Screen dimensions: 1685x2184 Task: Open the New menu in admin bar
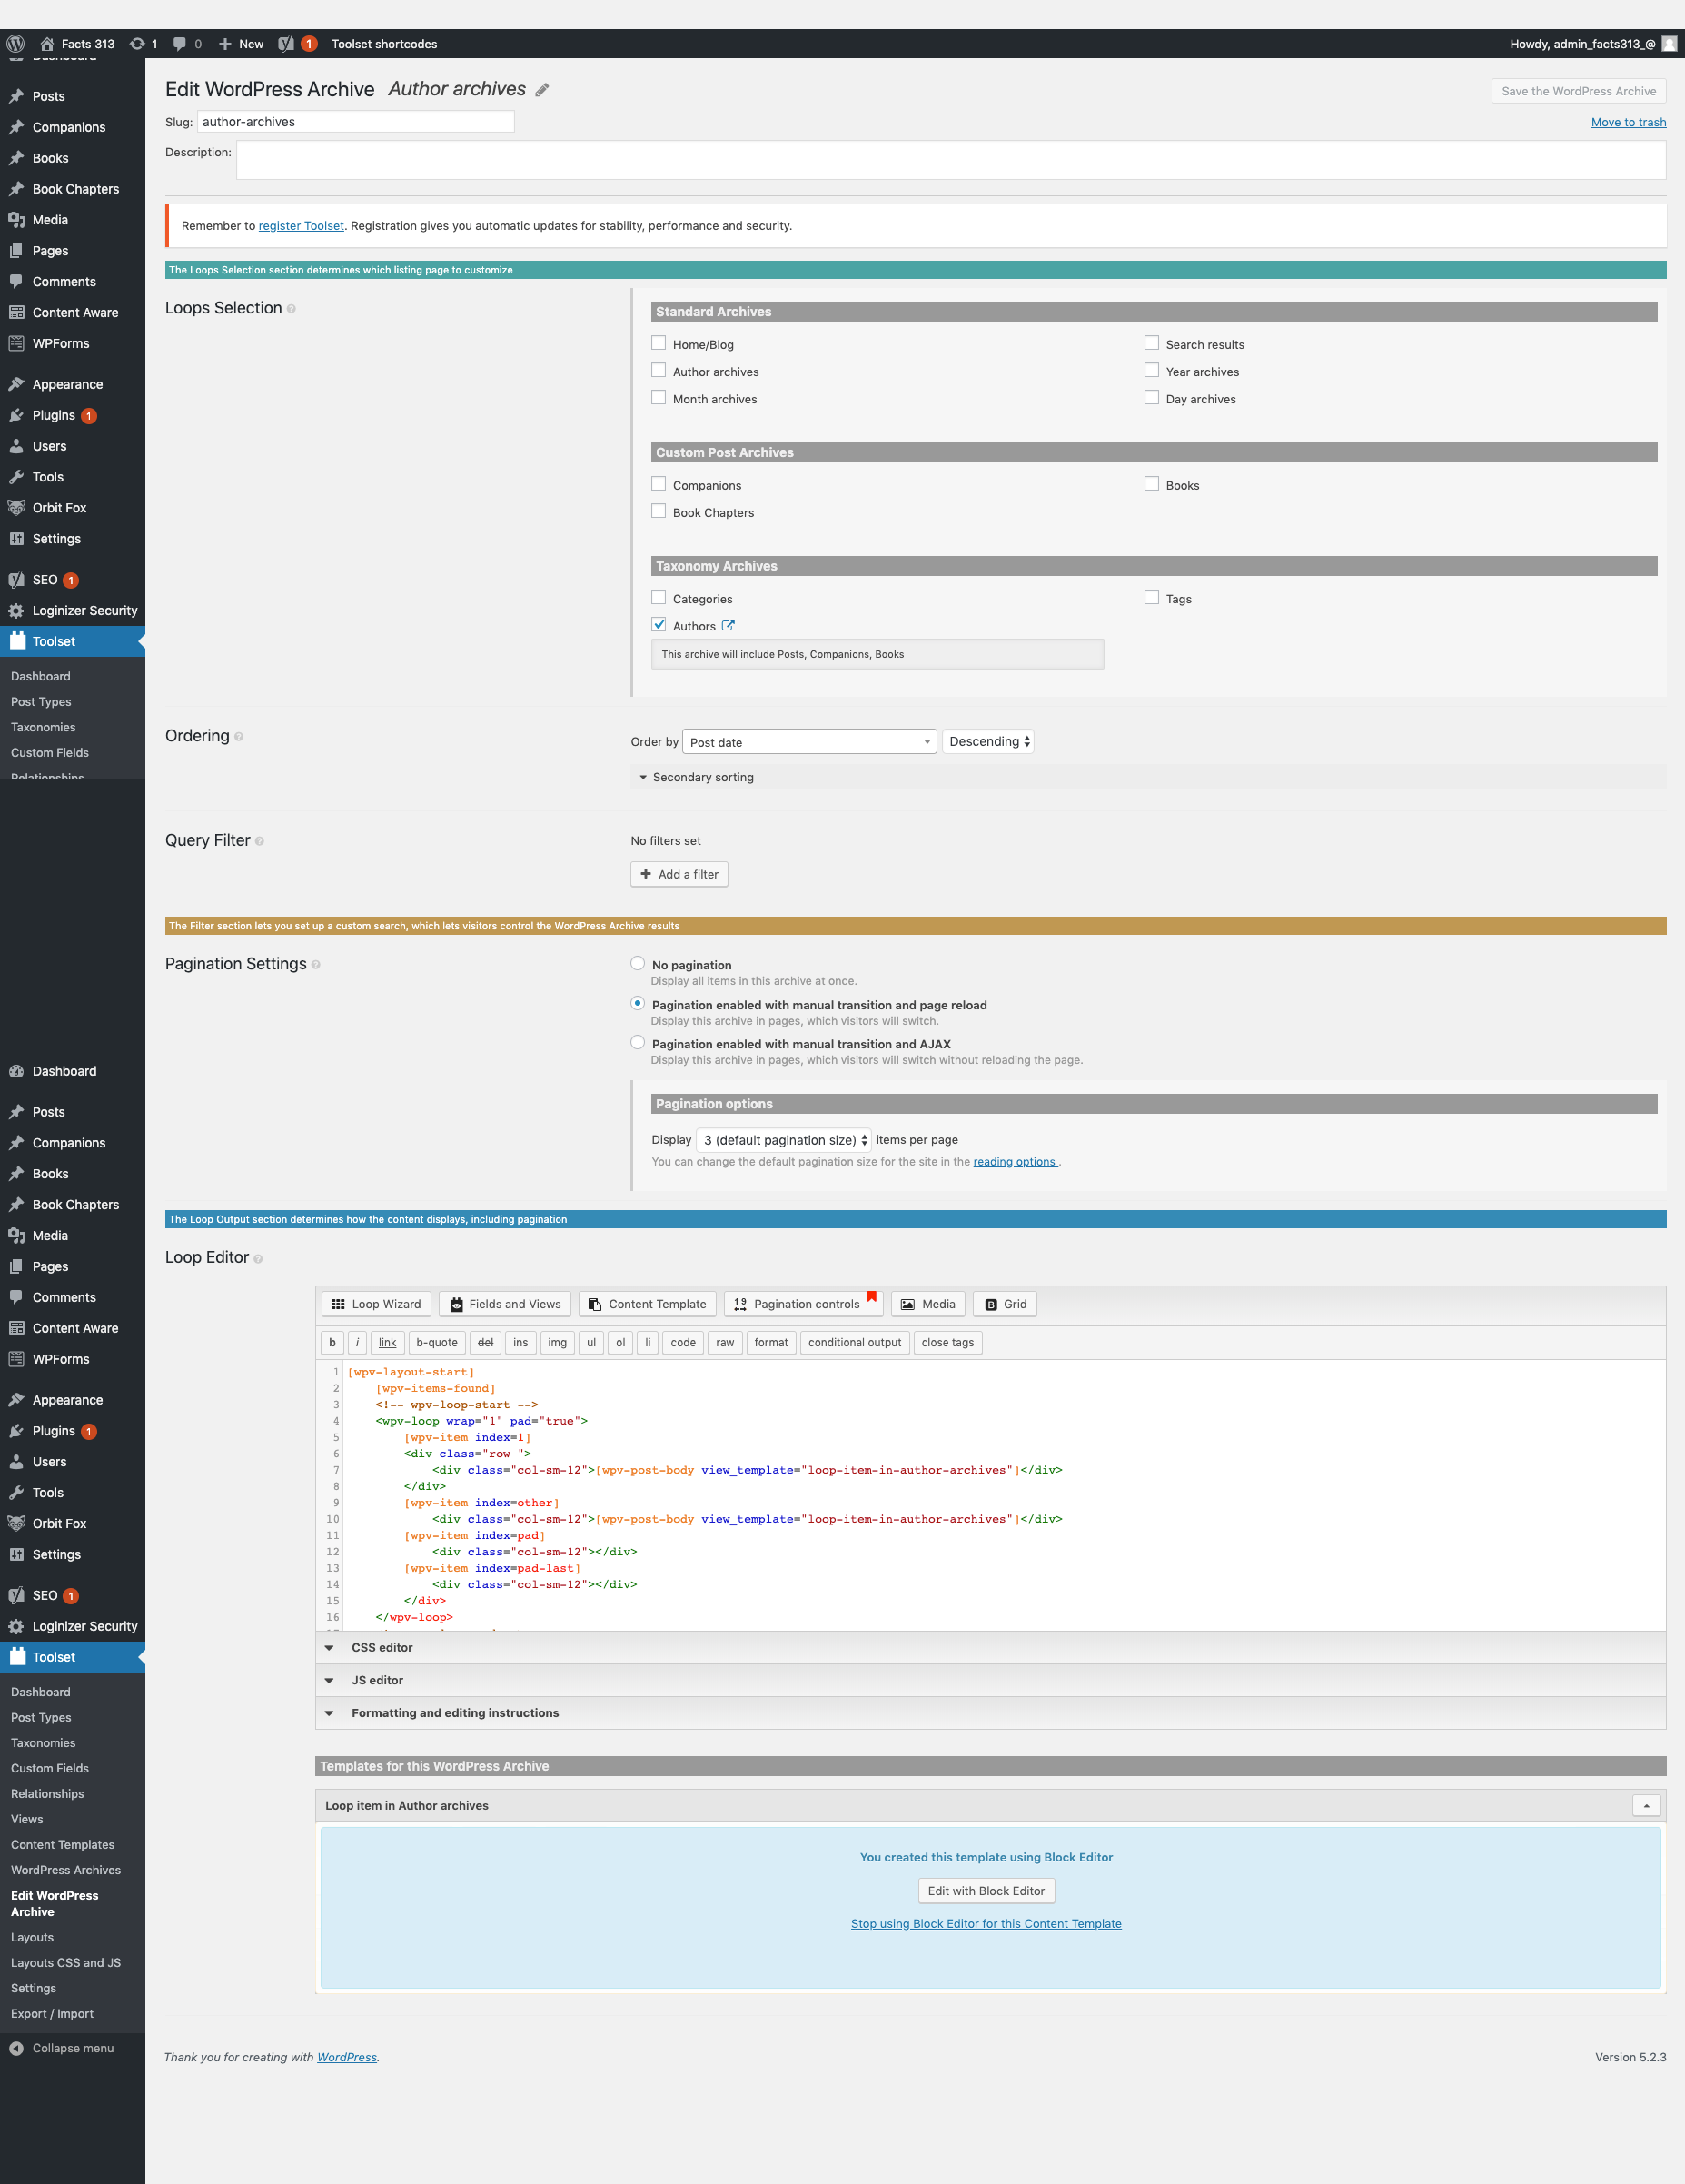pos(241,44)
